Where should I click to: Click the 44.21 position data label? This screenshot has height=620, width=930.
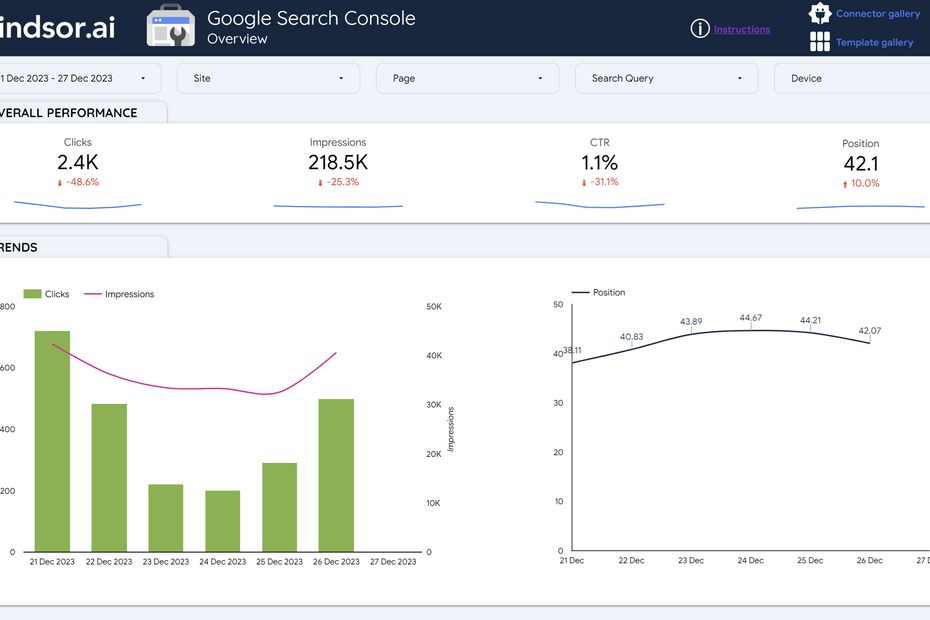point(810,320)
